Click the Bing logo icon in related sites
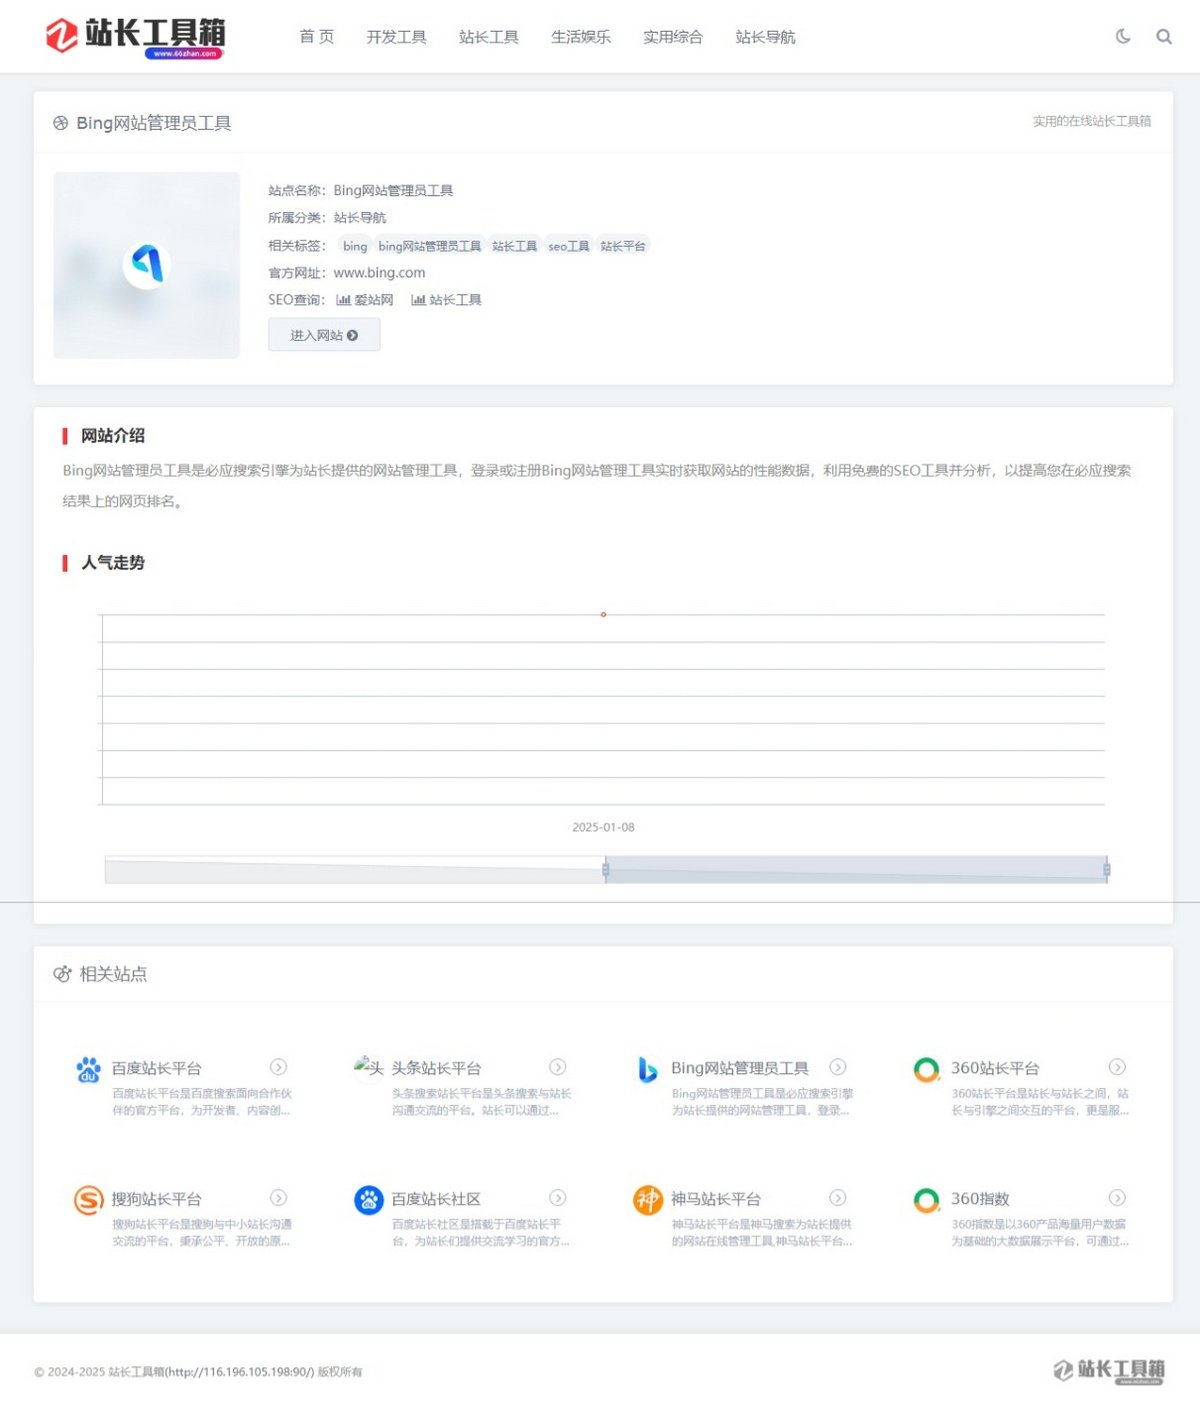The height and width of the screenshot is (1408, 1200). point(648,1069)
